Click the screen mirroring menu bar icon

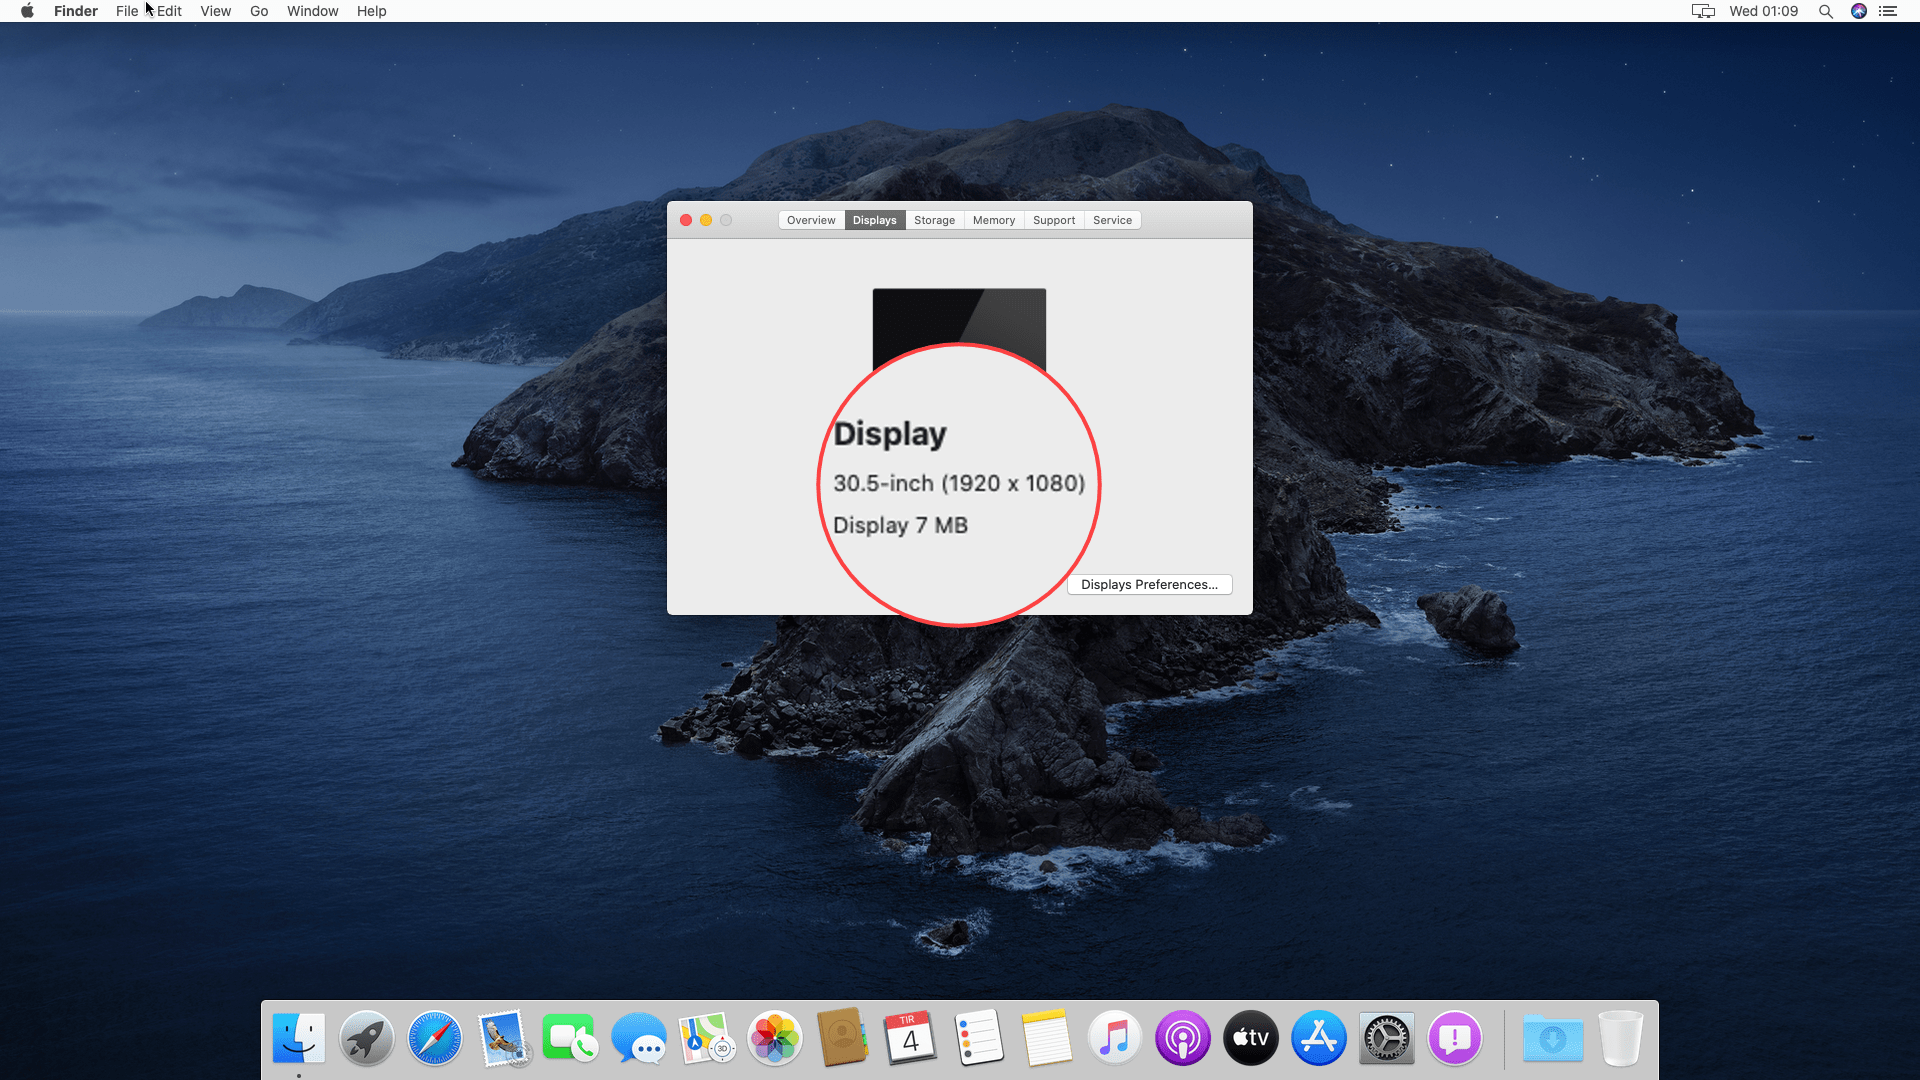(x=1702, y=11)
